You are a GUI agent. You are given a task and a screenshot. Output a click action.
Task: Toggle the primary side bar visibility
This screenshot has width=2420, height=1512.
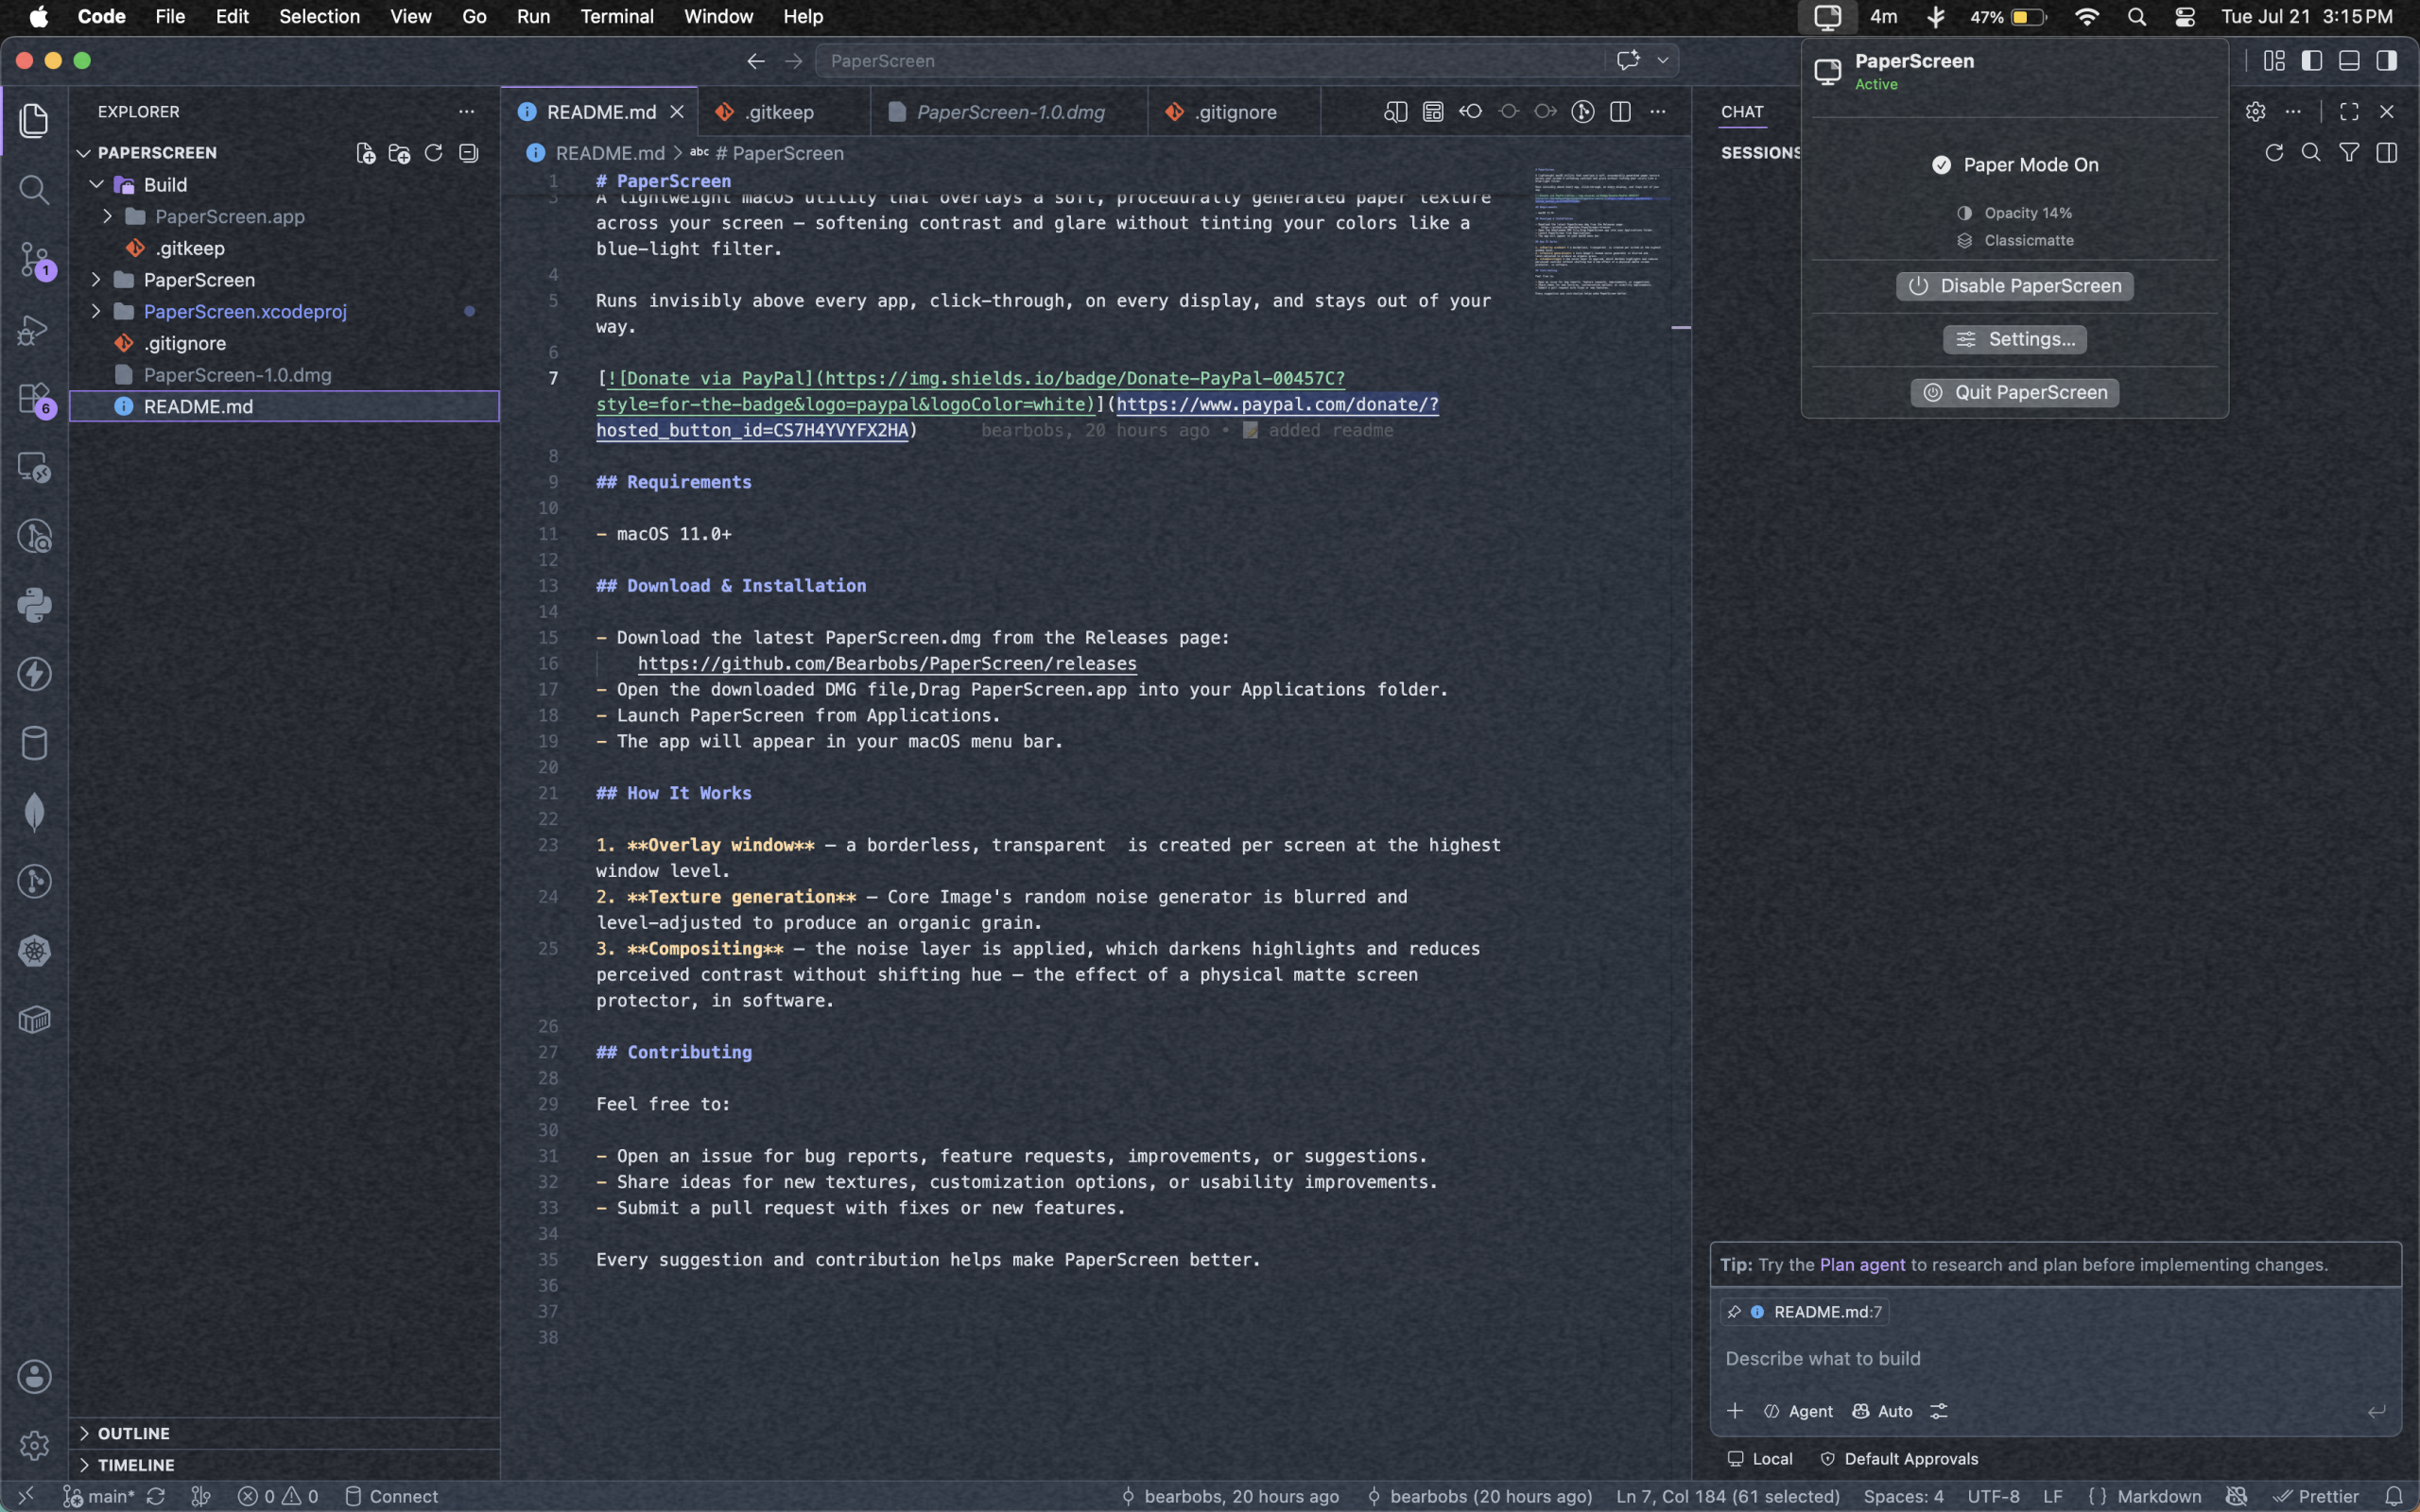(2311, 61)
